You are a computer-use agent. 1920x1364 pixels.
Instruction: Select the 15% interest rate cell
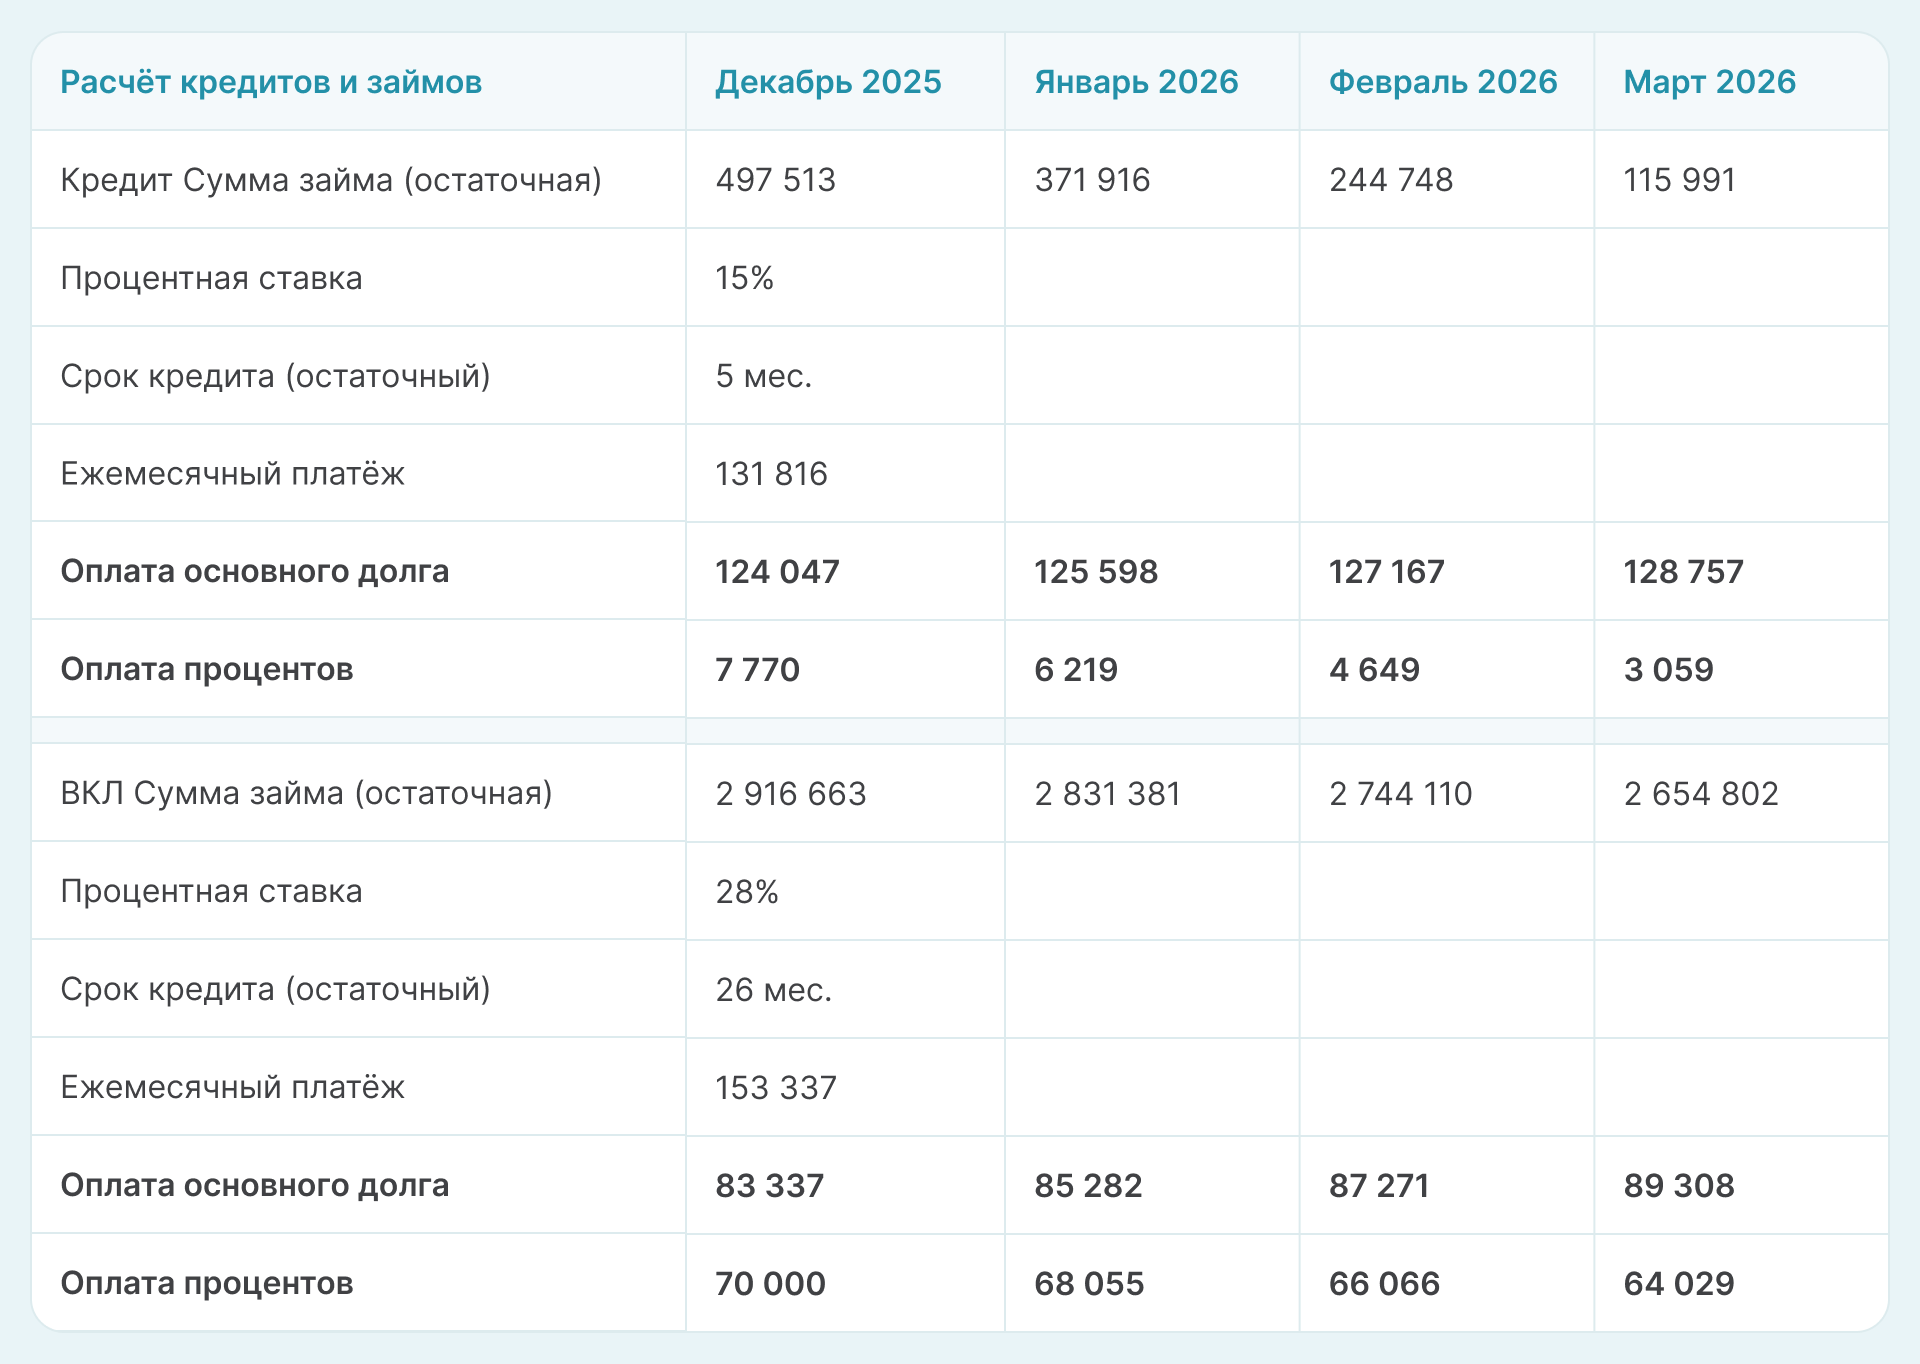[744, 278]
